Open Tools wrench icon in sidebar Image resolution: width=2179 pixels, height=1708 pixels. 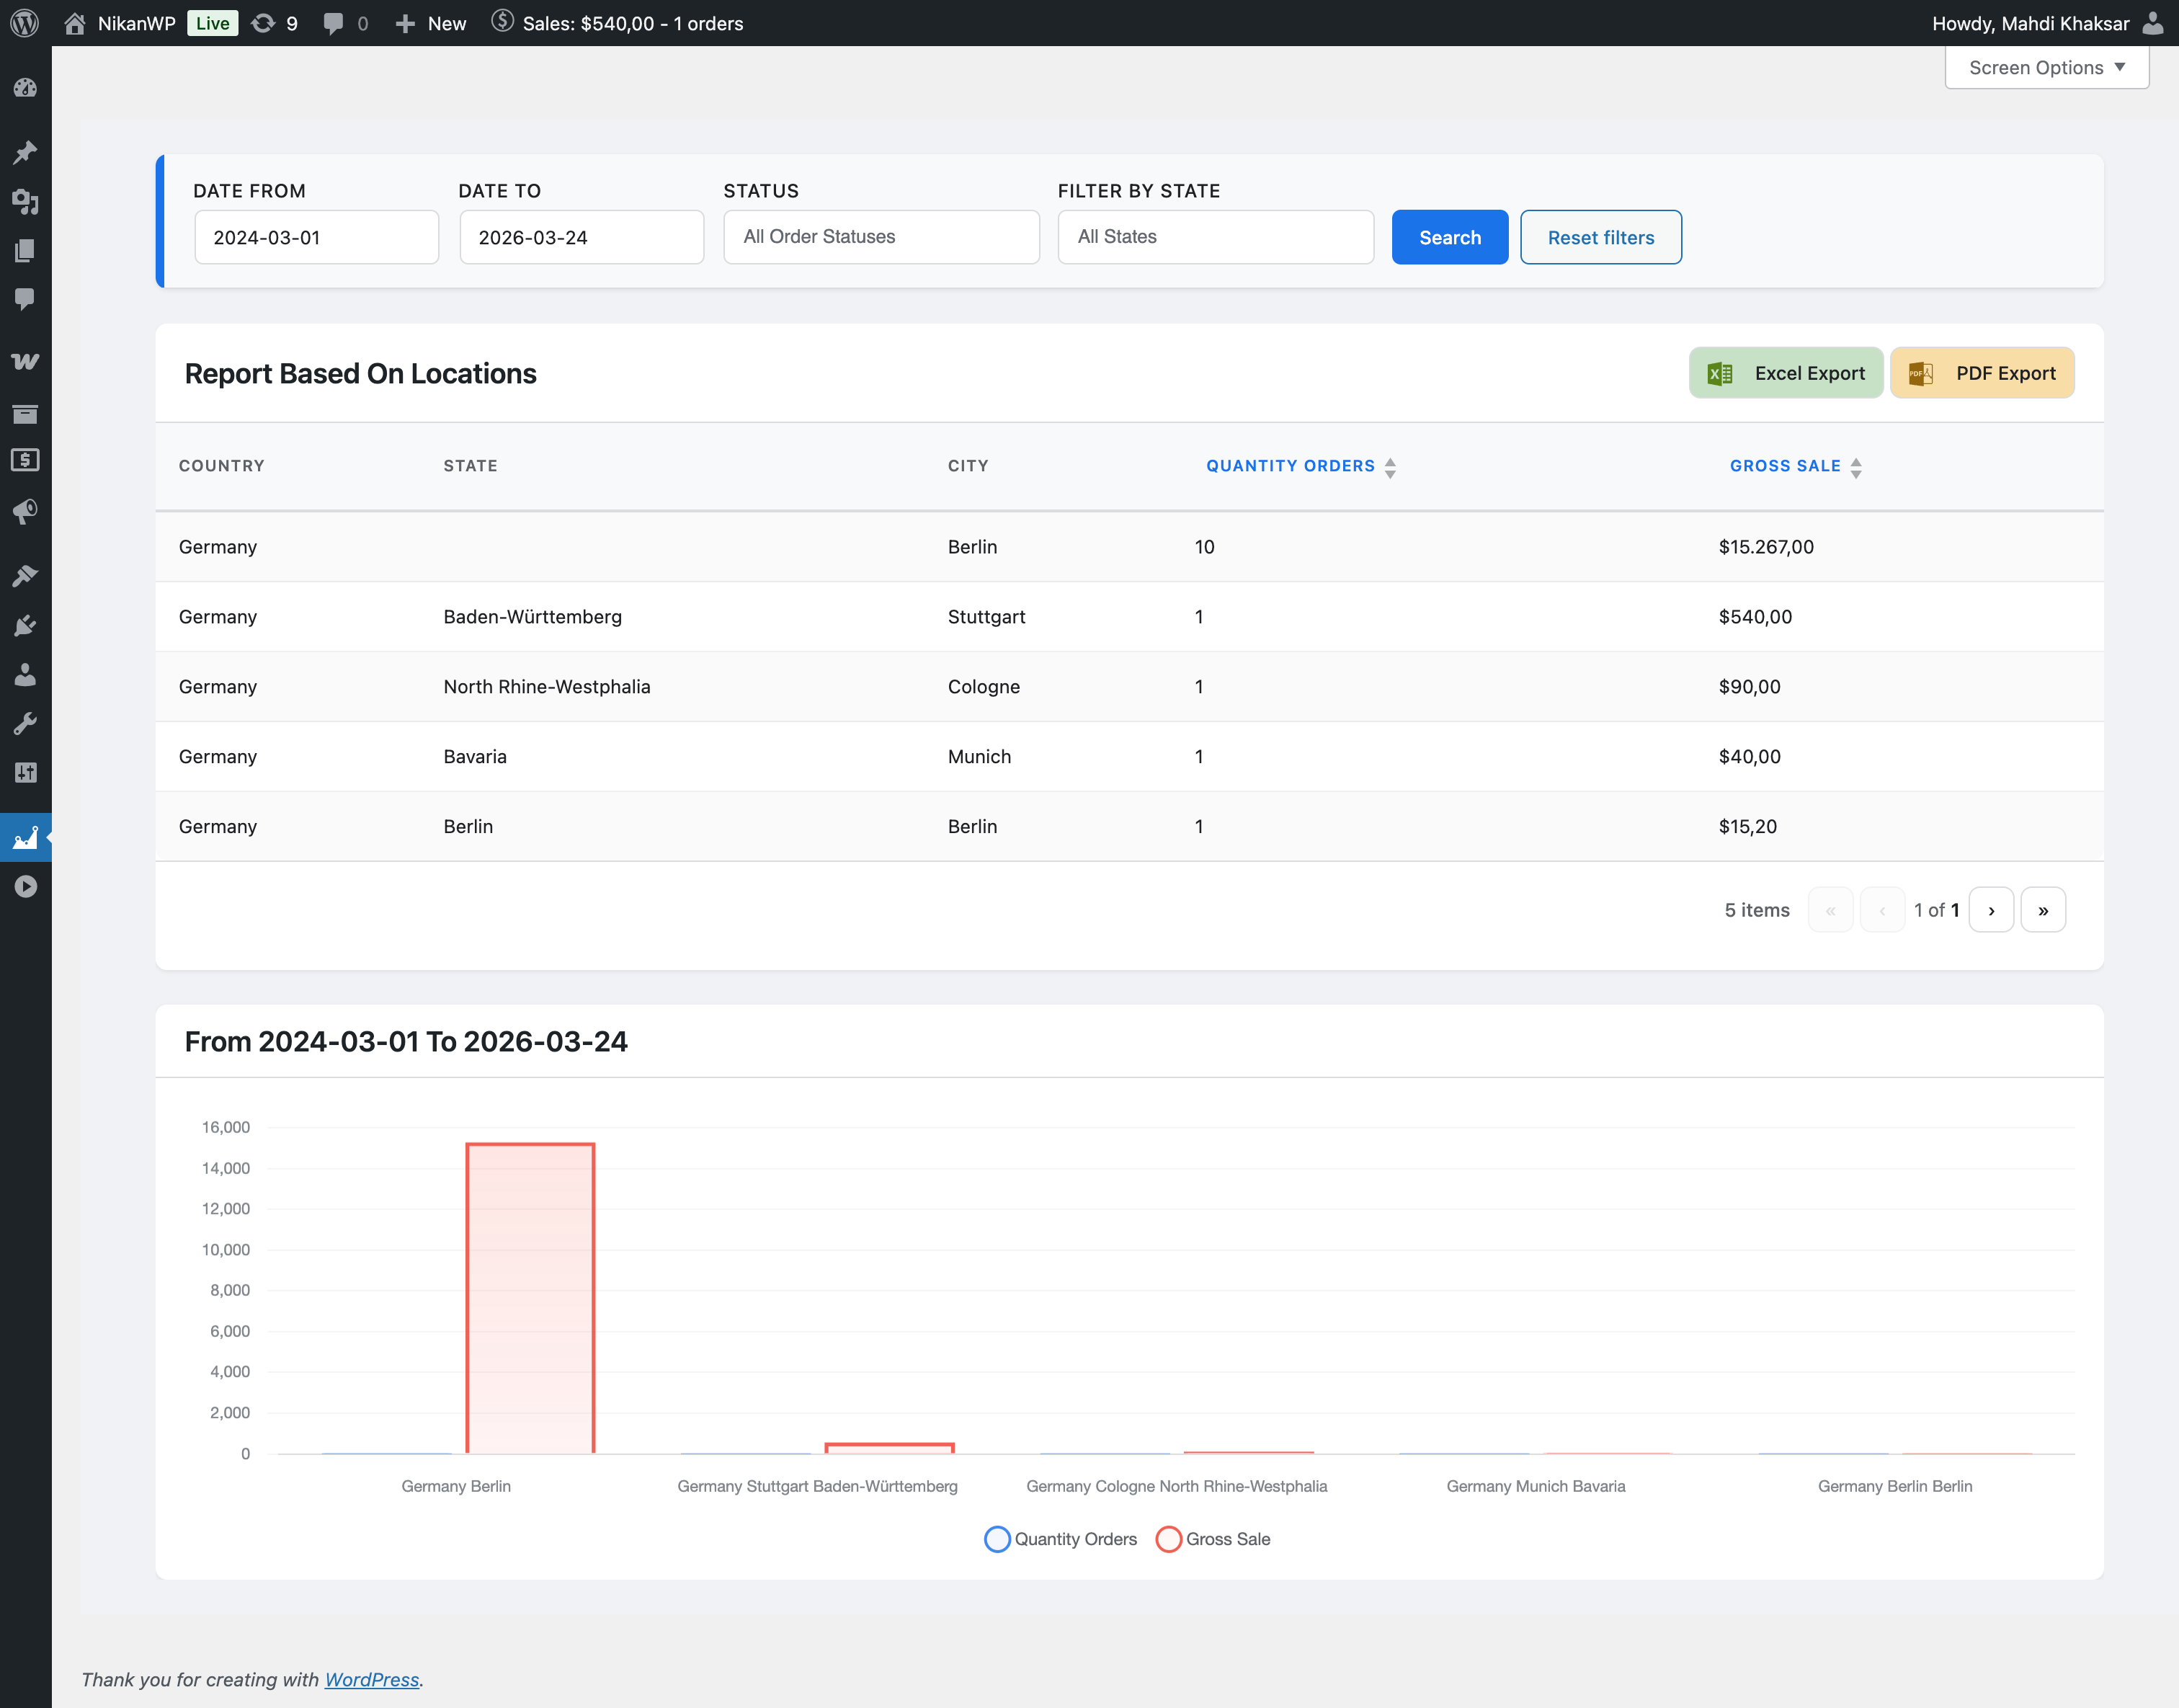(25, 723)
